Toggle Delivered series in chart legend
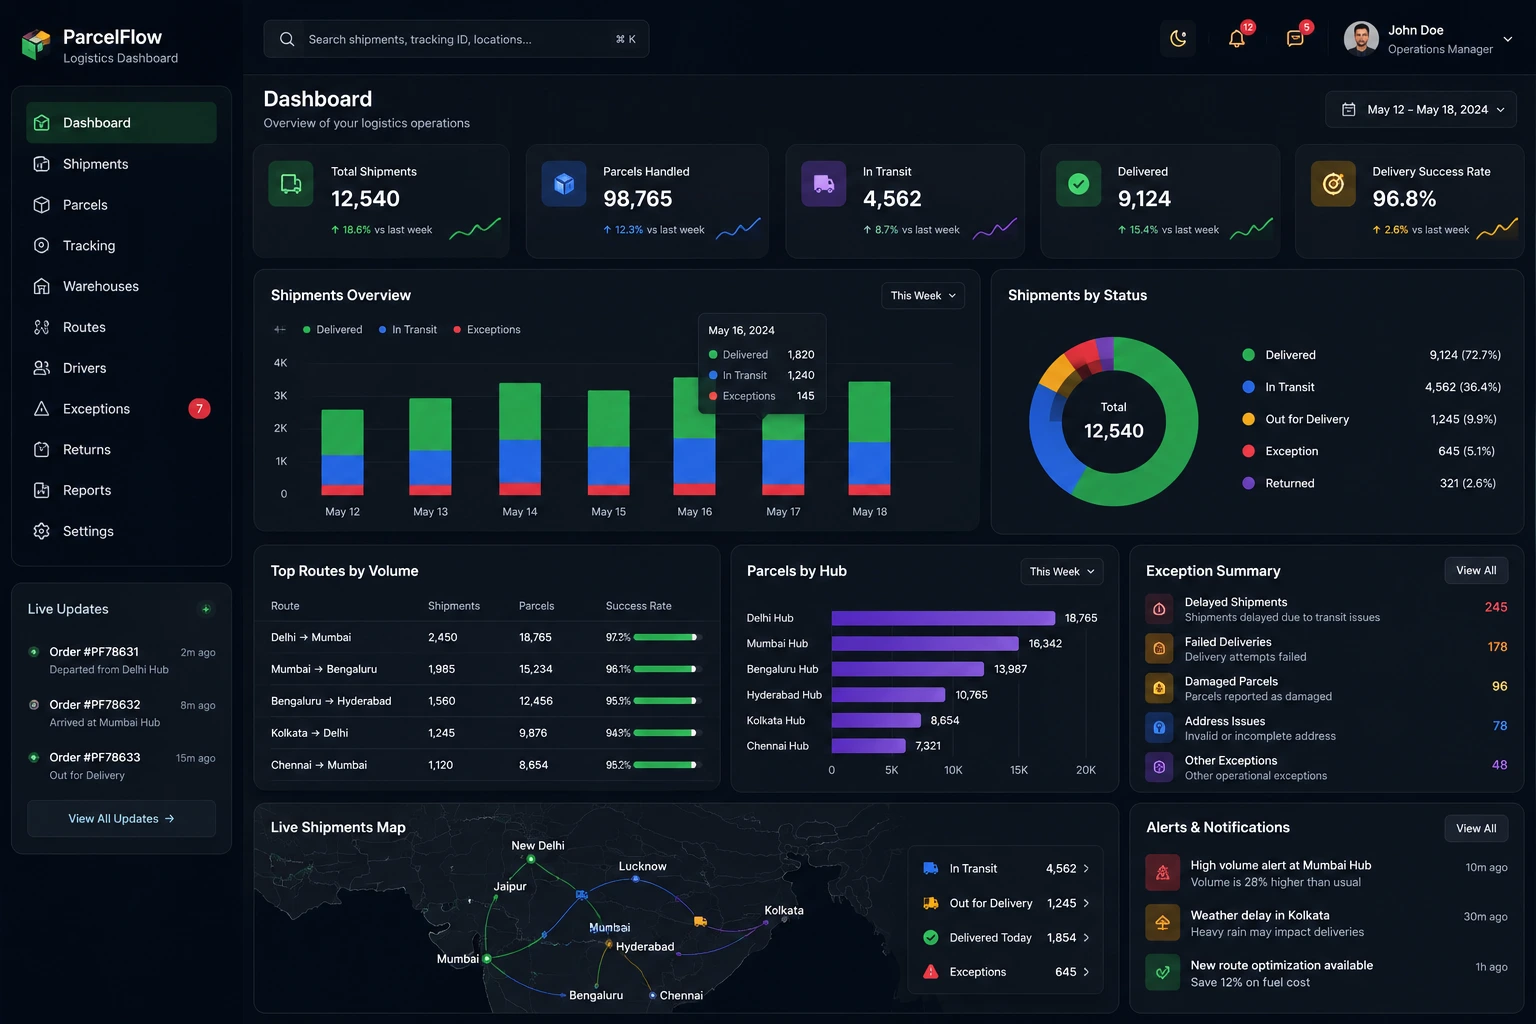The height and width of the screenshot is (1024, 1536). [x=332, y=330]
